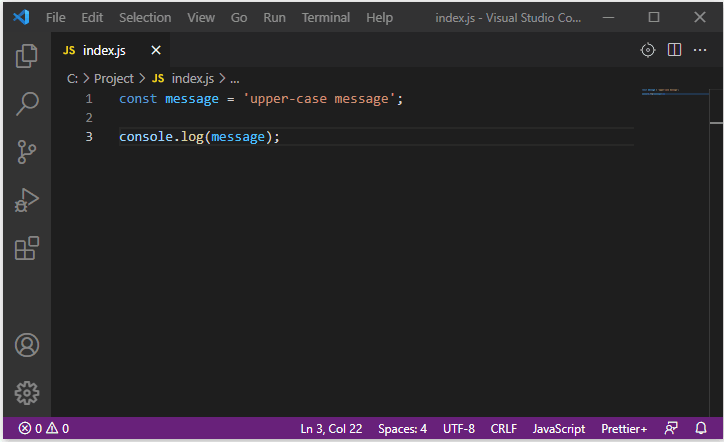
Task: Open the Terminal menu
Action: 326,18
